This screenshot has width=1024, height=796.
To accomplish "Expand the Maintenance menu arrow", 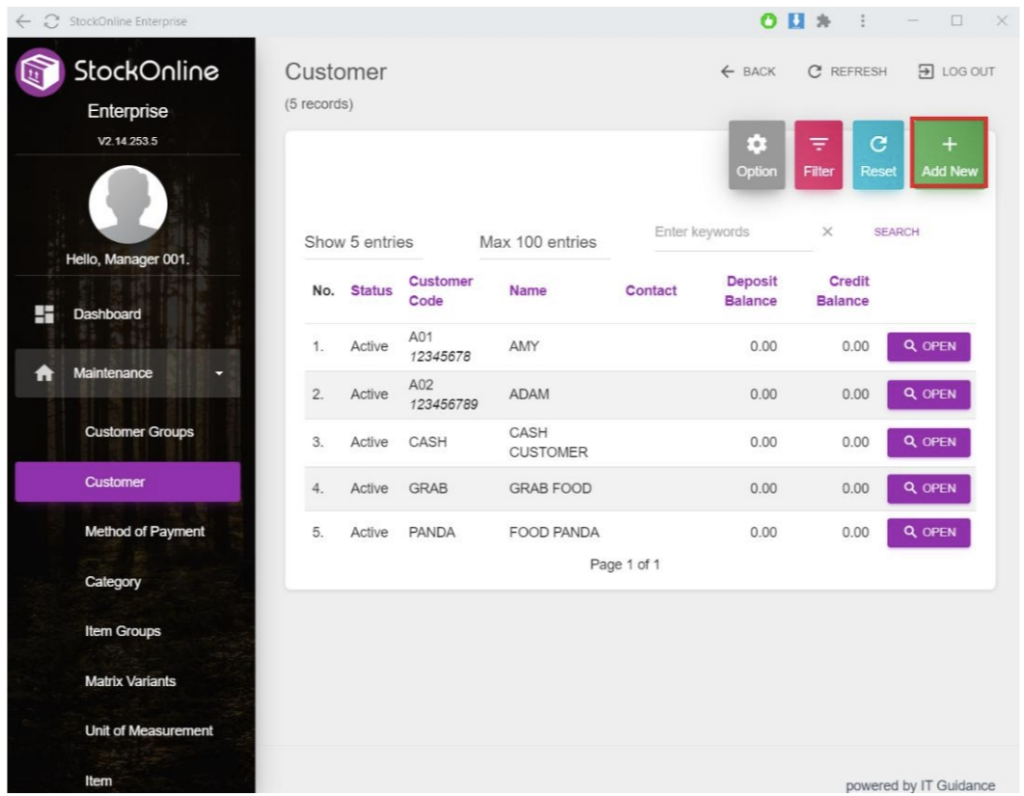I will tap(219, 374).
